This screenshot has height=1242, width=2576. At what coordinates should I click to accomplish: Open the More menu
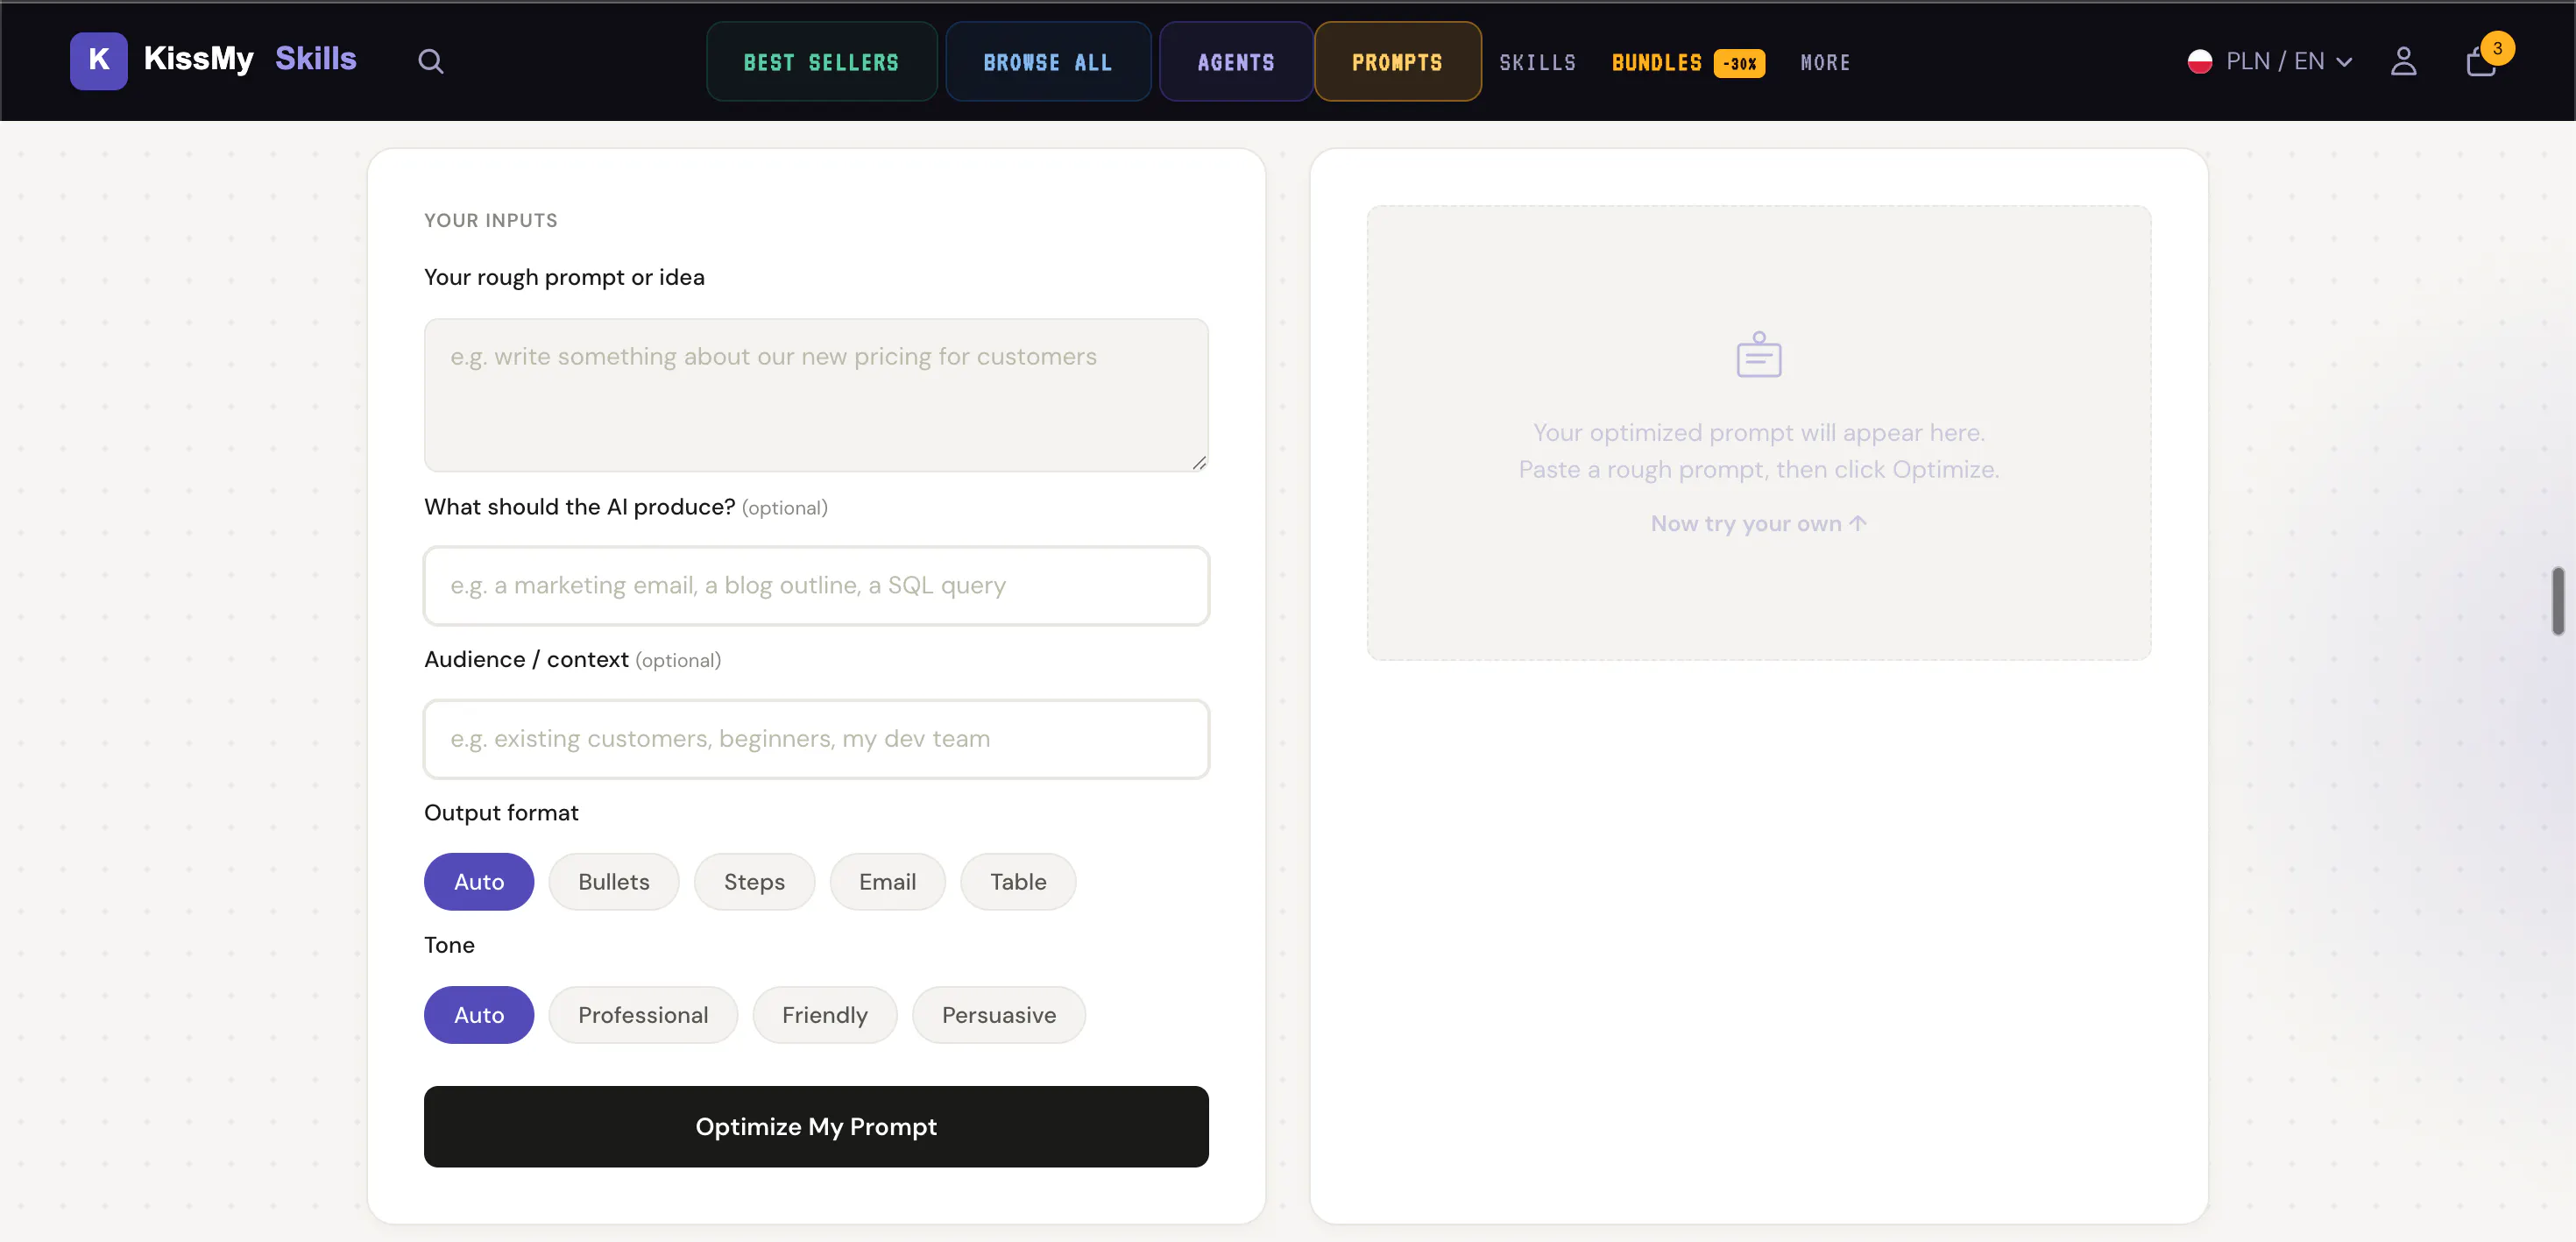click(x=1825, y=63)
